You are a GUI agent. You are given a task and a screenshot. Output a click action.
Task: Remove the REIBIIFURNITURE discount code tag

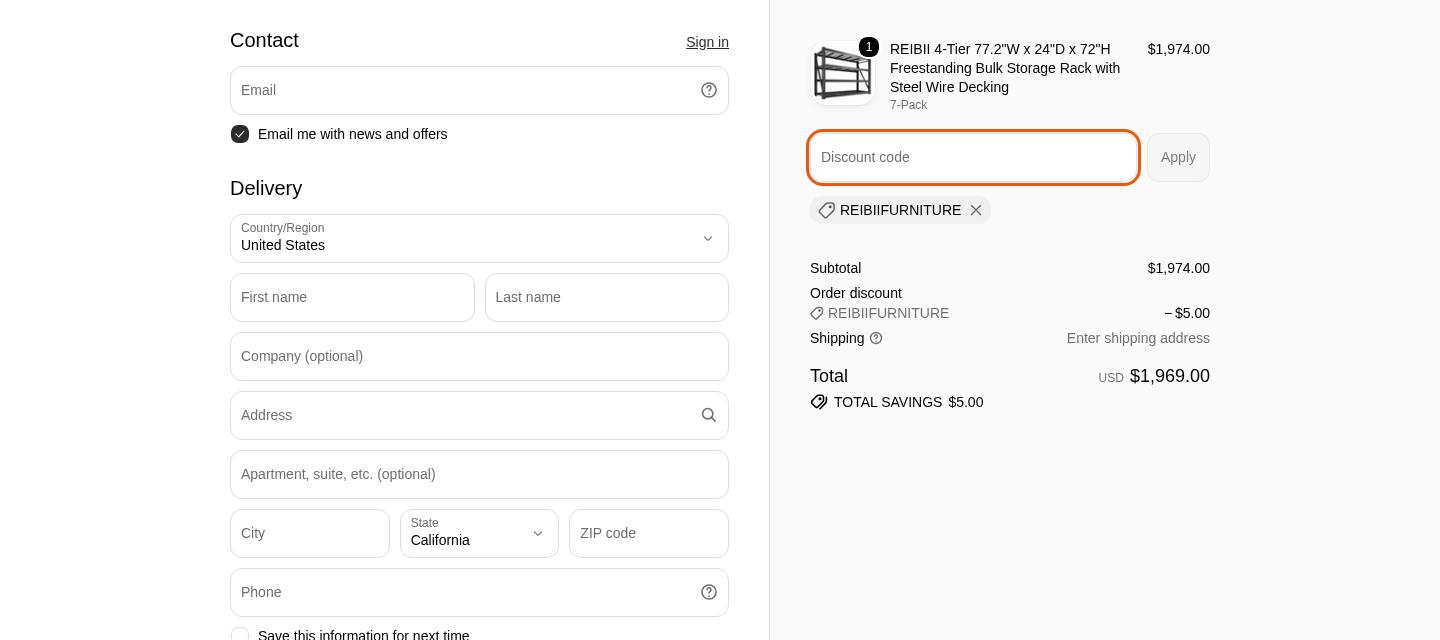[x=976, y=210]
